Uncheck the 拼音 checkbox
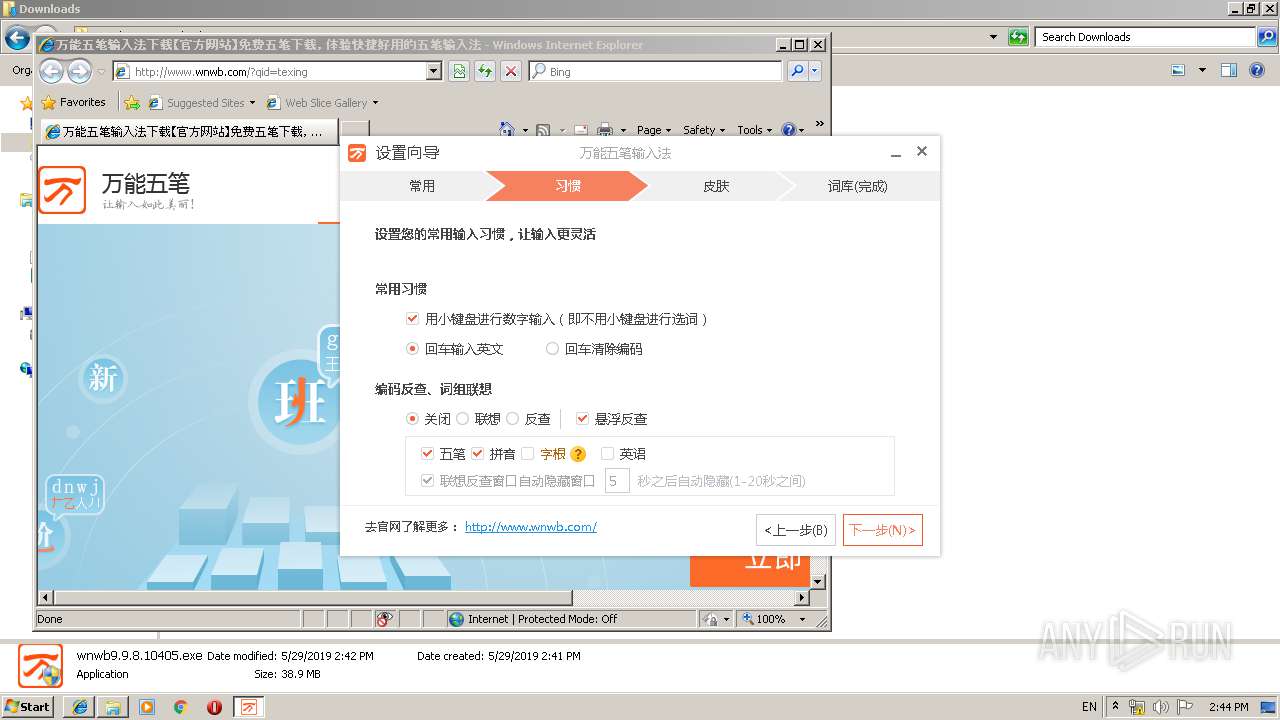This screenshot has height=720, width=1280. (477, 454)
